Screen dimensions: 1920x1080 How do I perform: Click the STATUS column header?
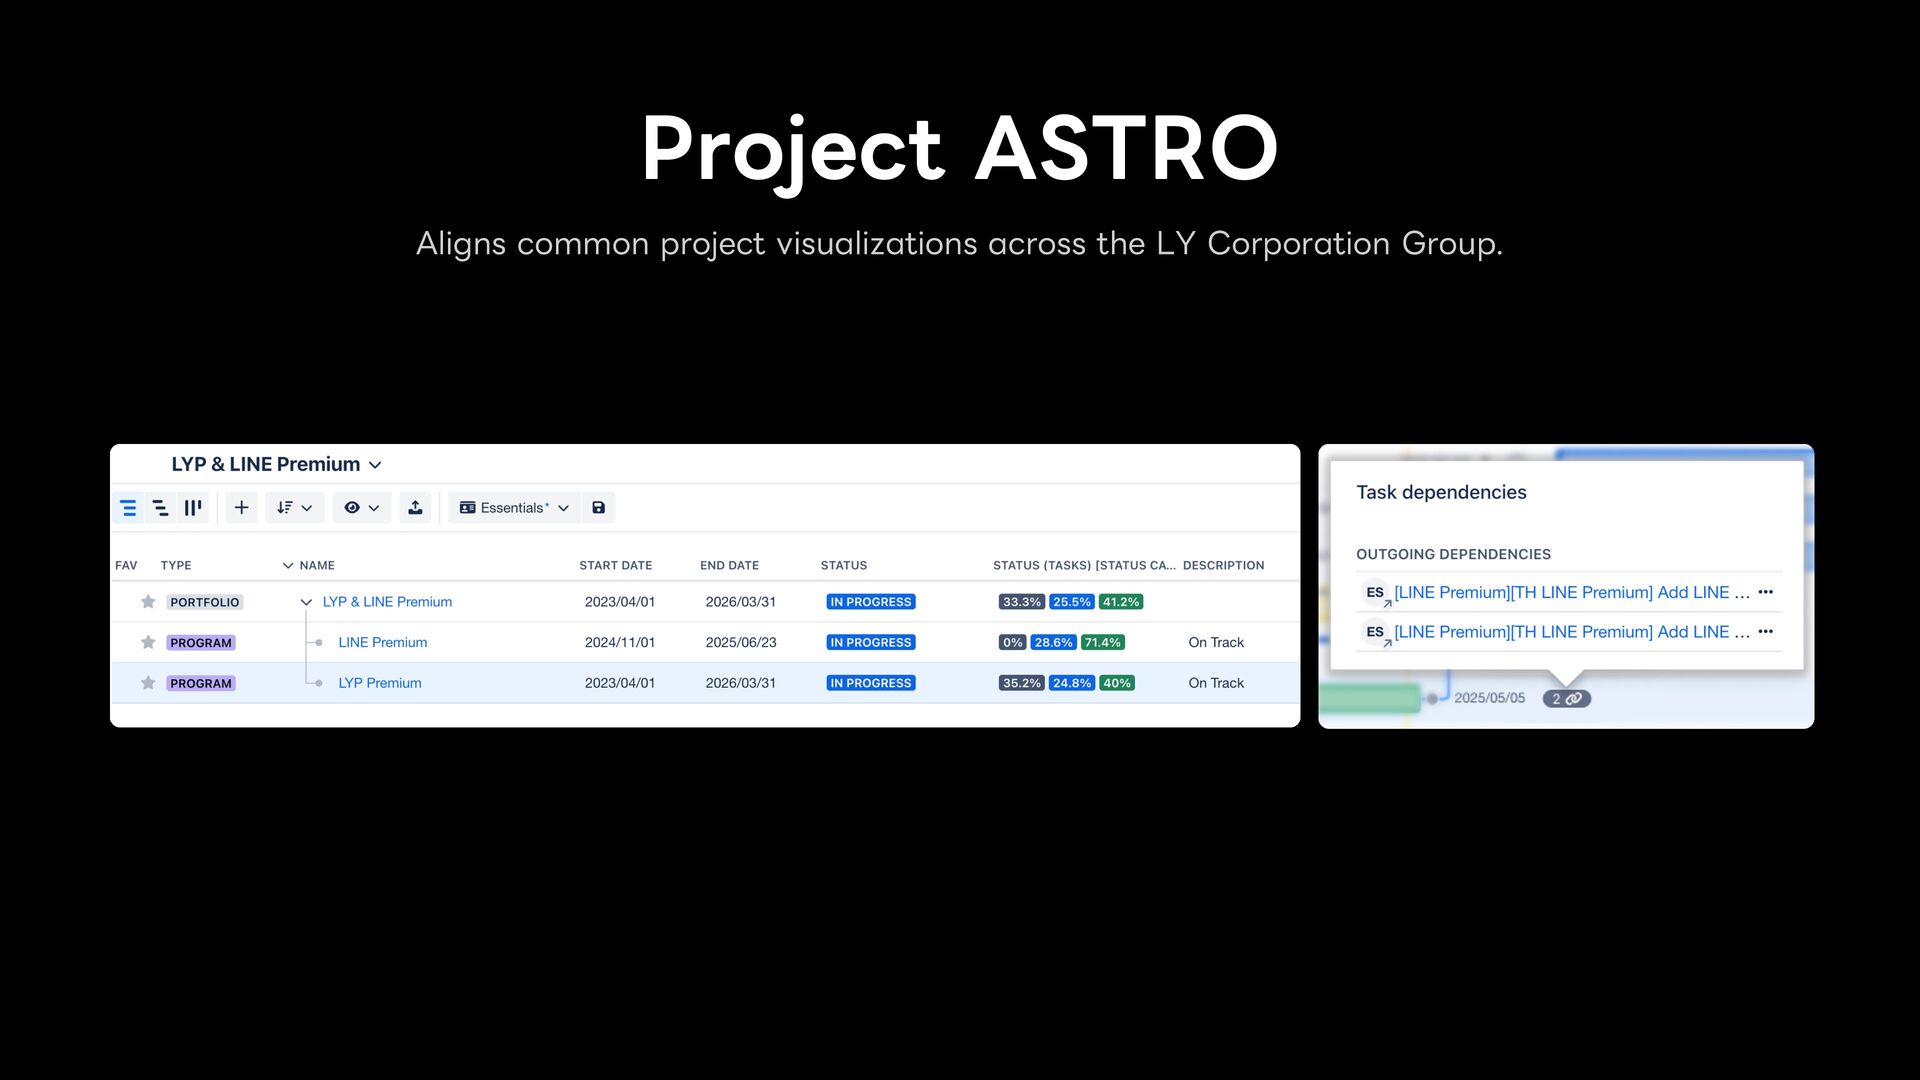844,566
